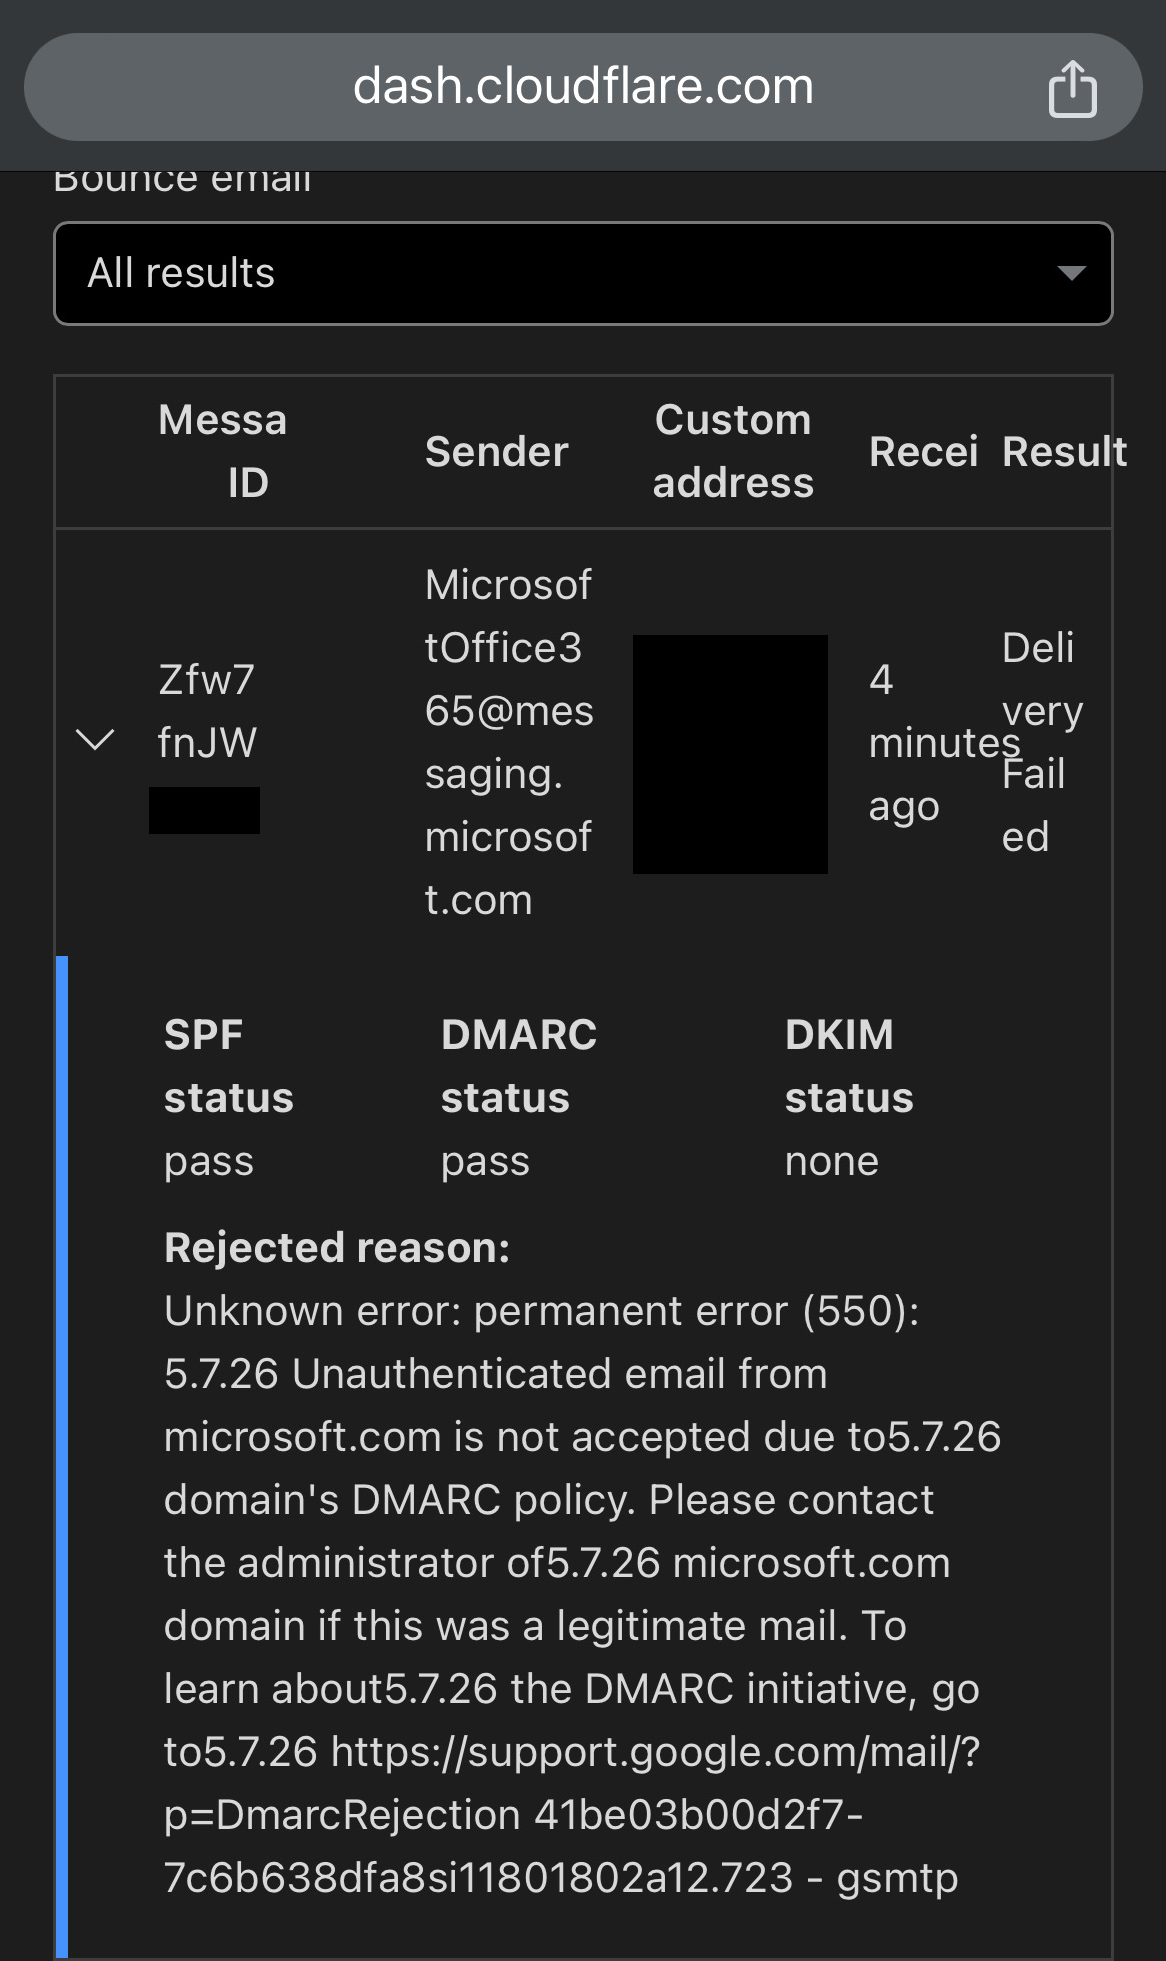The width and height of the screenshot is (1166, 1961).
Task: Tap the iOS share icon
Action: pos(1072,87)
